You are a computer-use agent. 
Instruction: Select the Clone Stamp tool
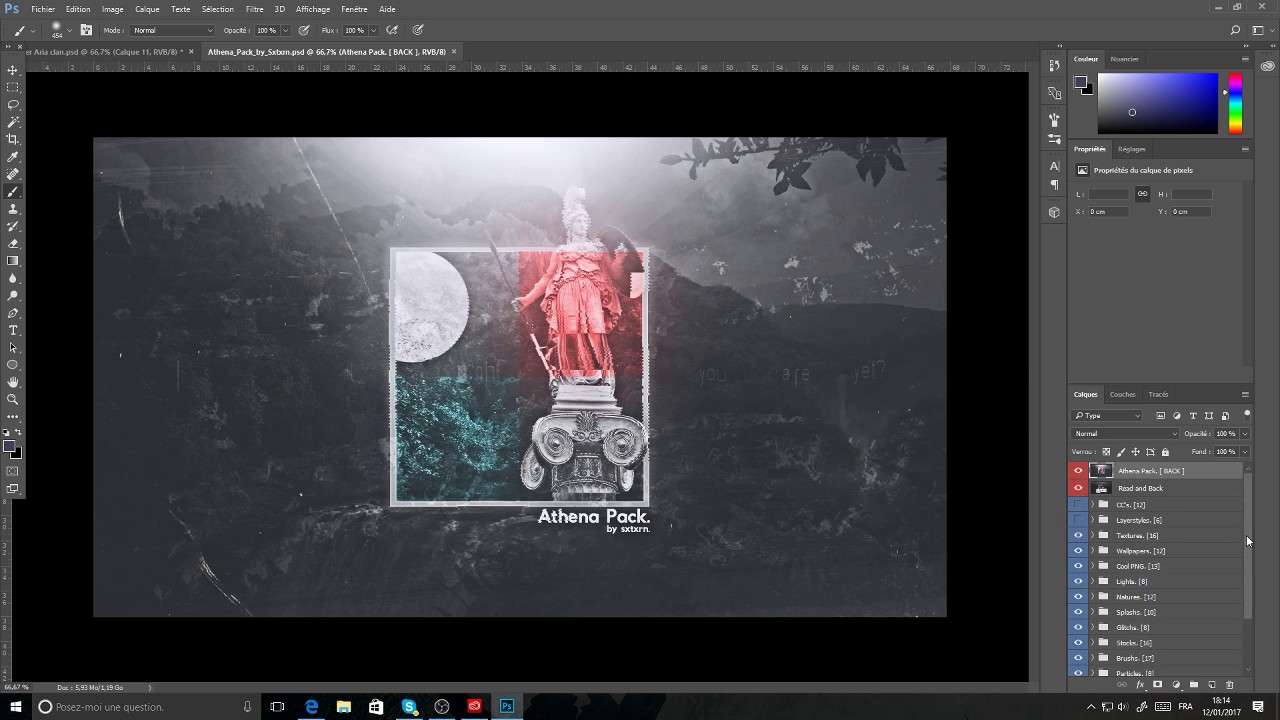click(x=13, y=209)
